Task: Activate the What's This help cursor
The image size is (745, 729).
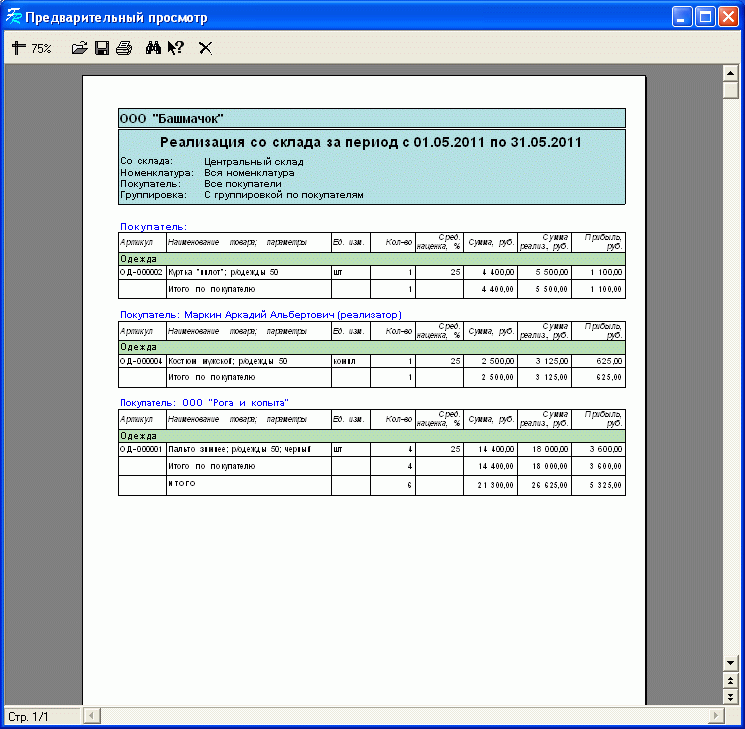Action: point(175,48)
